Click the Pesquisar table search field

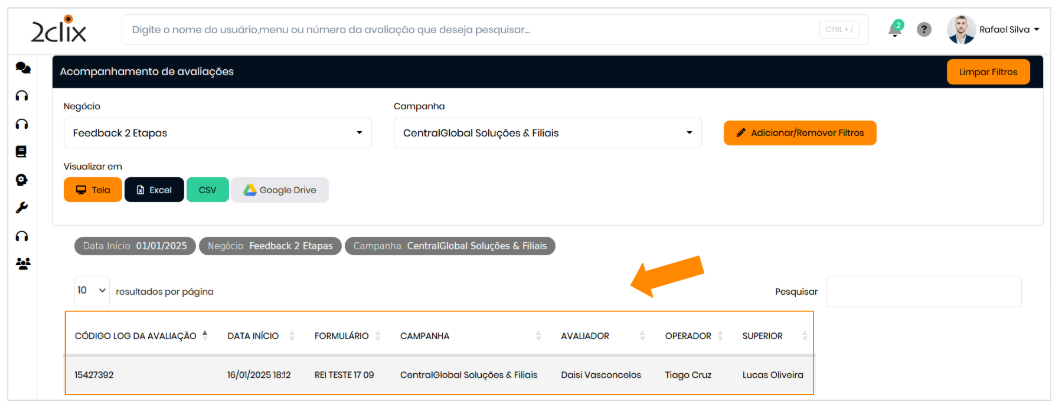tap(923, 292)
